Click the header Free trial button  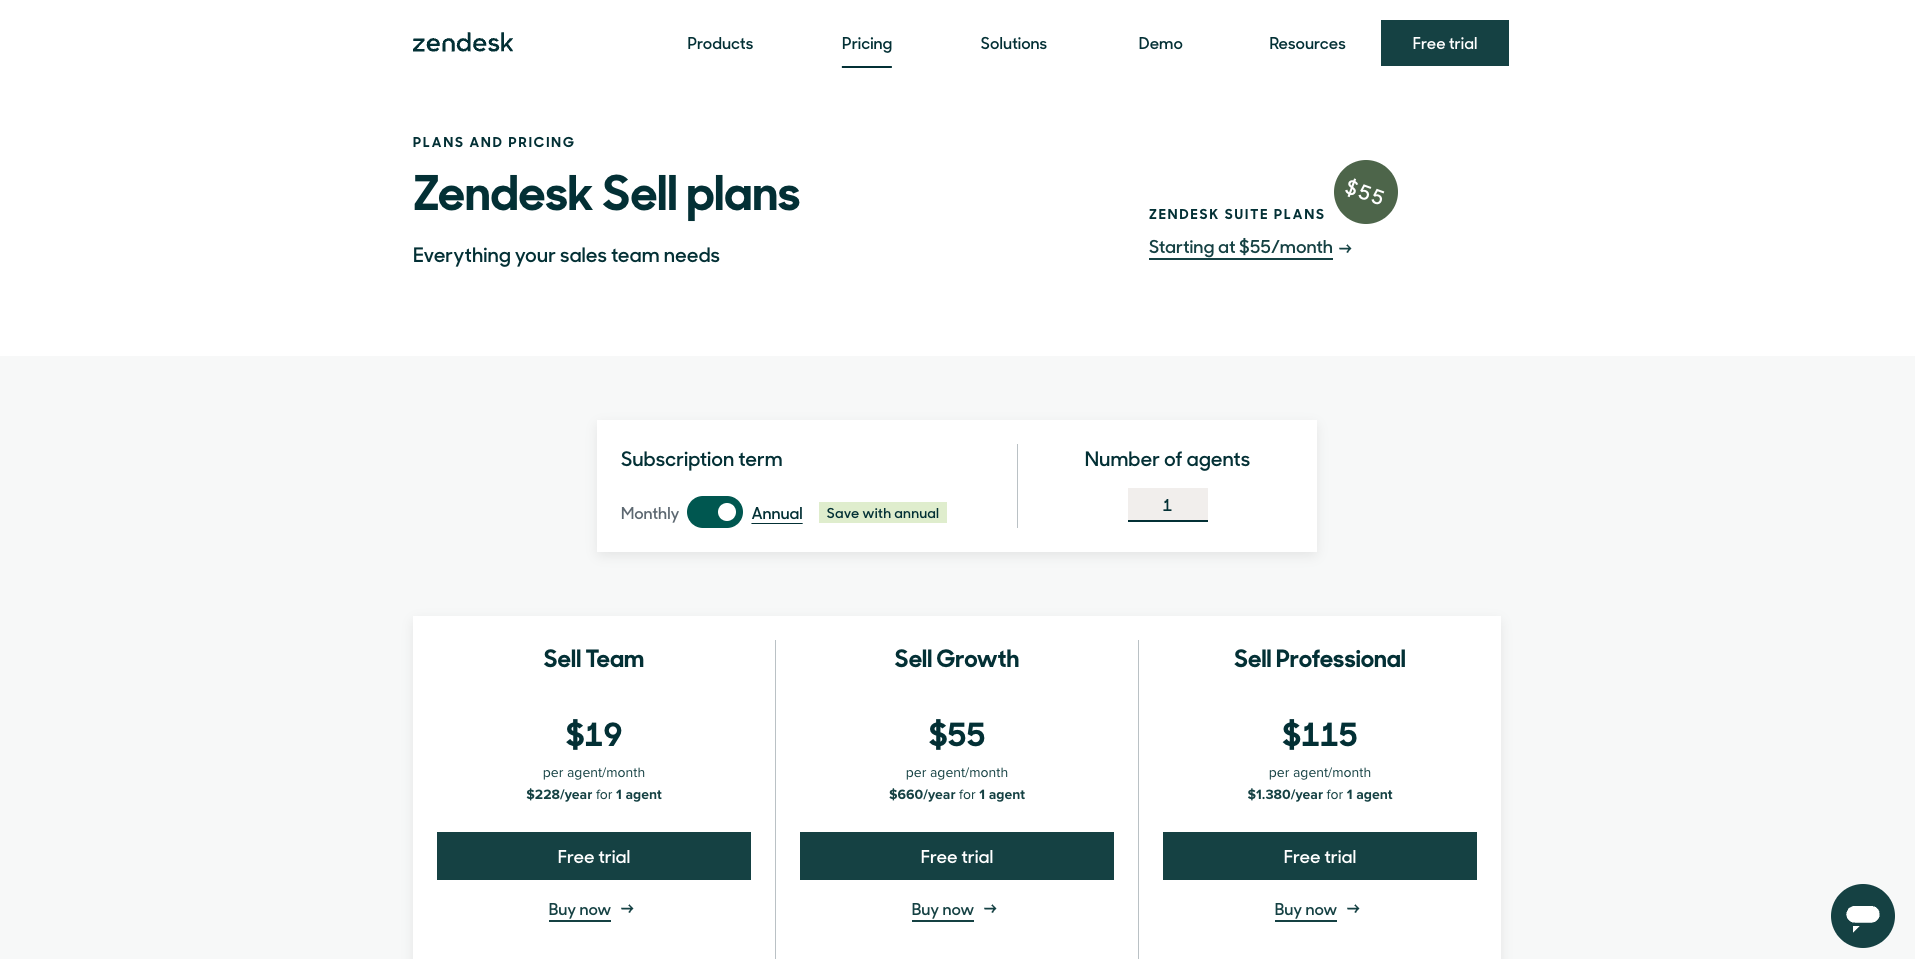pyautogui.click(x=1444, y=43)
